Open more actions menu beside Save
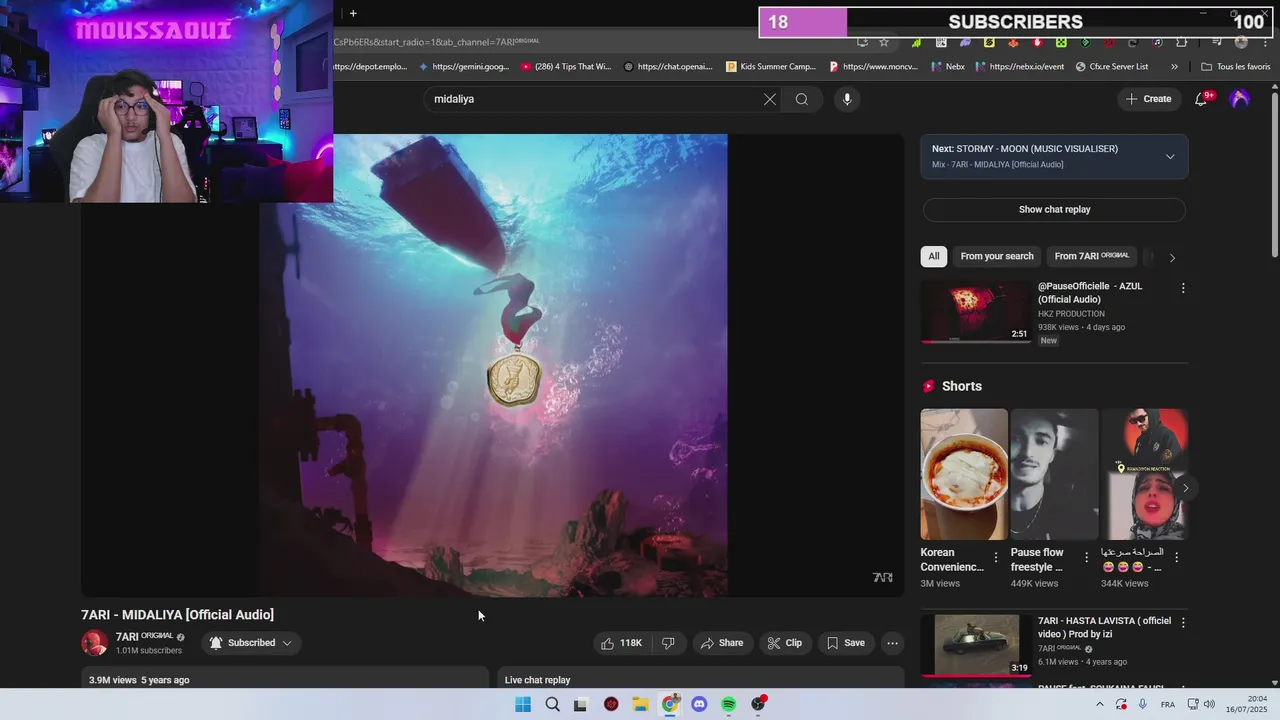1280x720 pixels. (893, 643)
